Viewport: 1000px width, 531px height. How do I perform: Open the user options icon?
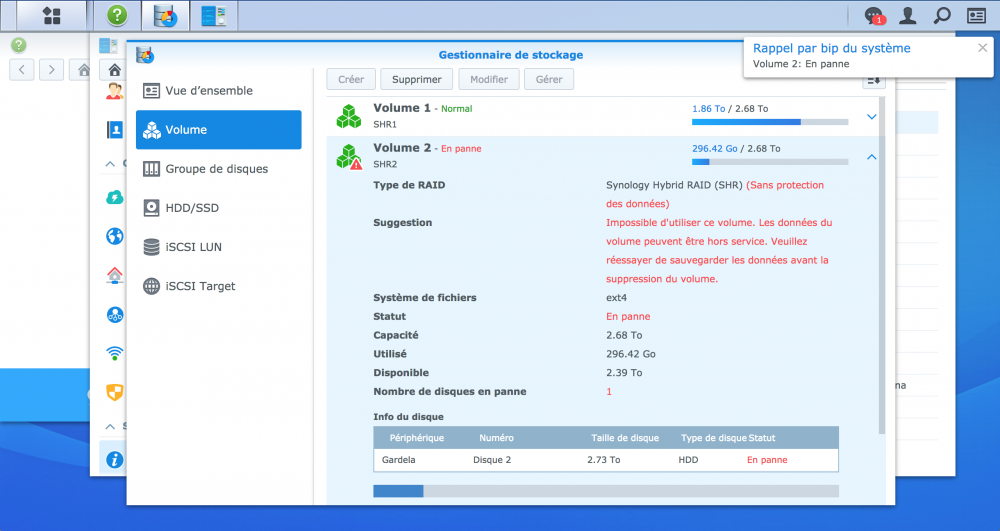tap(908, 16)
